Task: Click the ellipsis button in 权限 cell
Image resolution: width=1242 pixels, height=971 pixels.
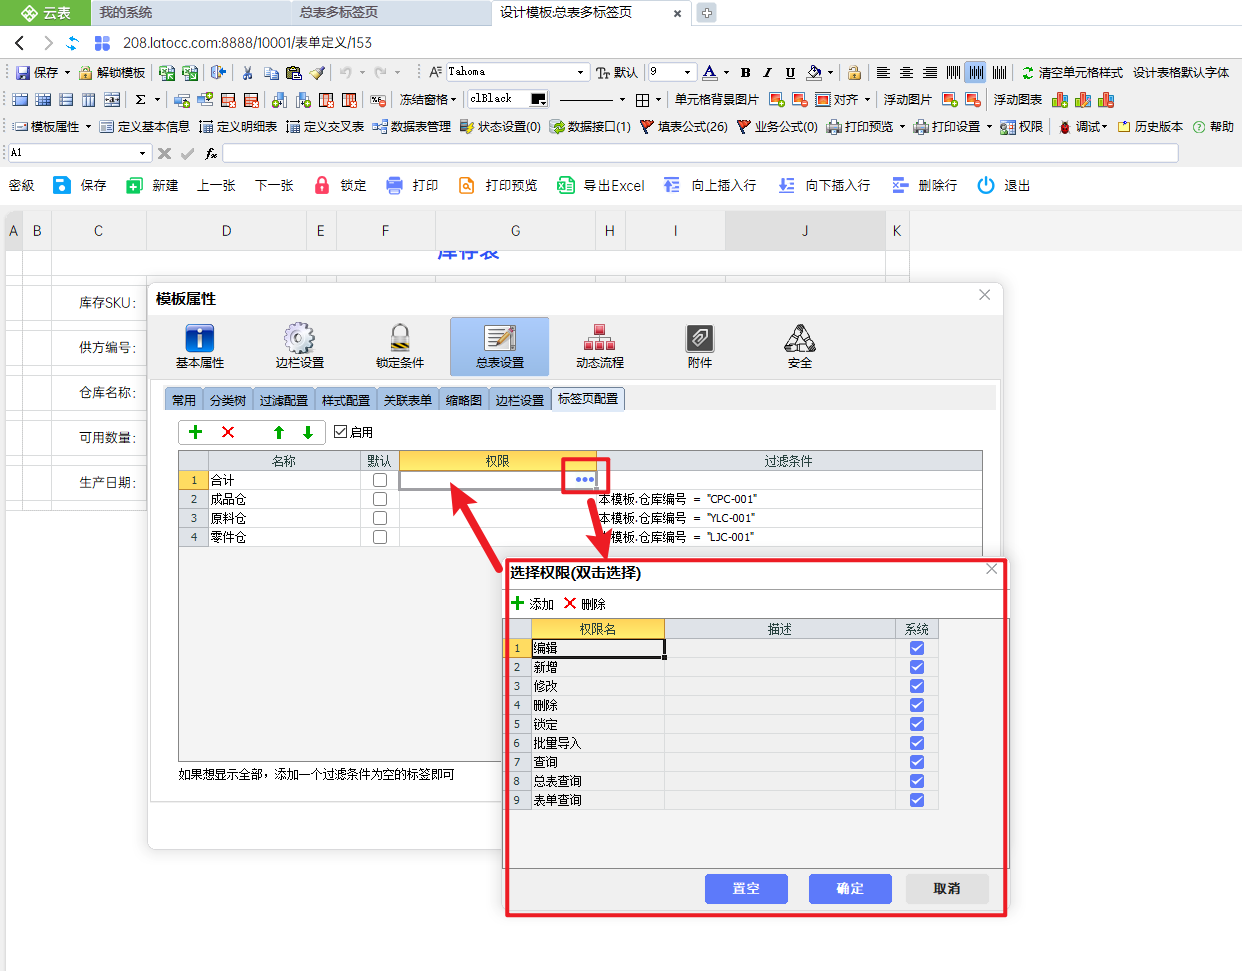Action: pos(585,480)
